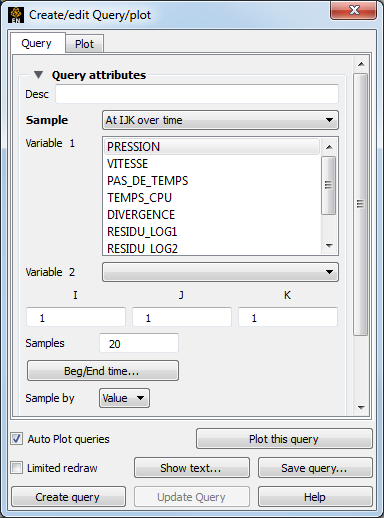Switch to the Plot tab
This screenshot has height=518, width=384.
point(84,44)
